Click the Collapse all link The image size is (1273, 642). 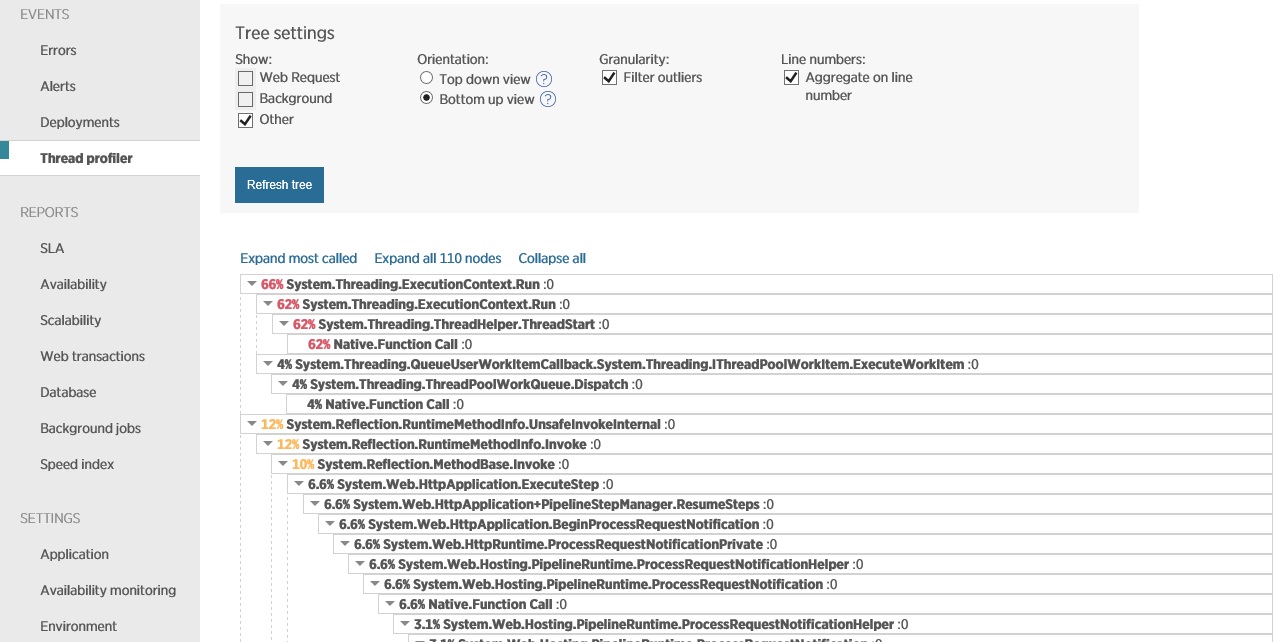tap(551, 258)
